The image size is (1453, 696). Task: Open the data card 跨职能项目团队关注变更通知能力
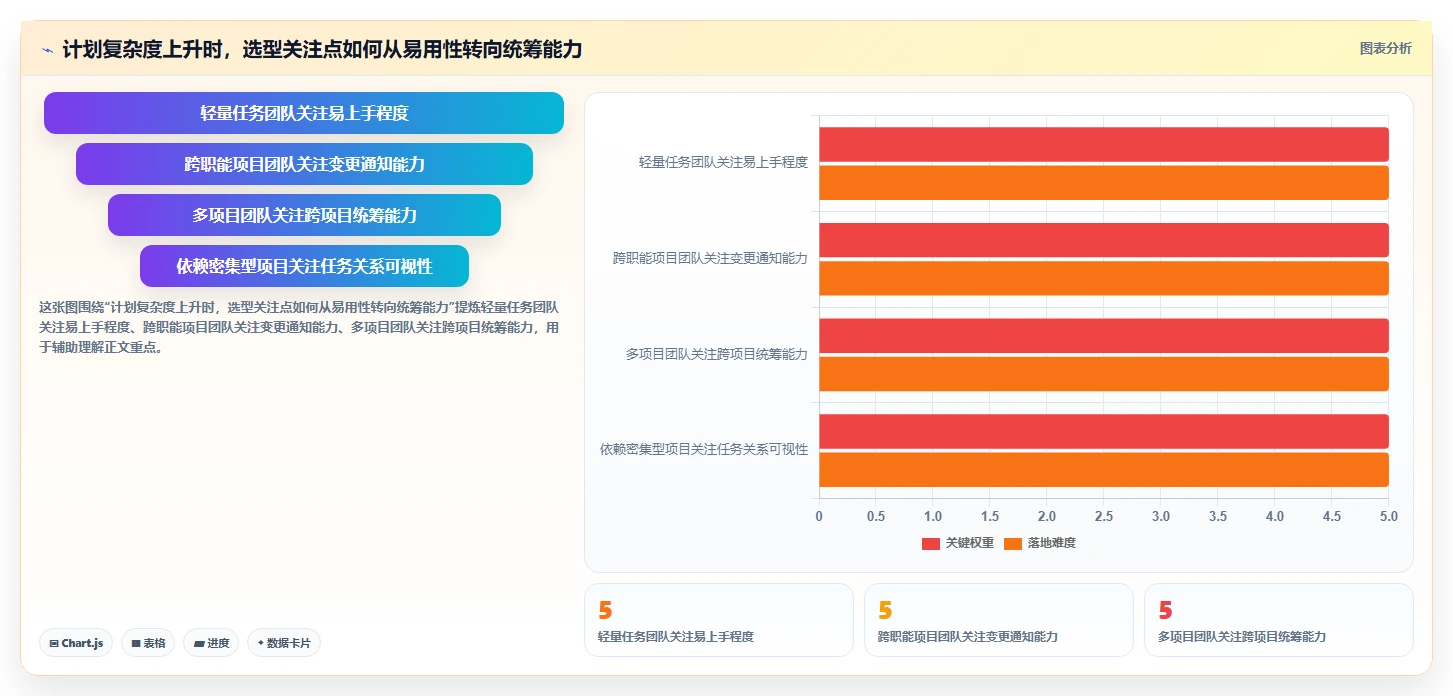[x=998, y=620]
